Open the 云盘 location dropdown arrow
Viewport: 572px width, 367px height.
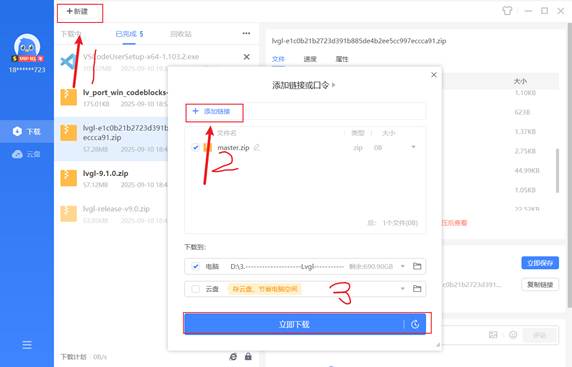402,289
